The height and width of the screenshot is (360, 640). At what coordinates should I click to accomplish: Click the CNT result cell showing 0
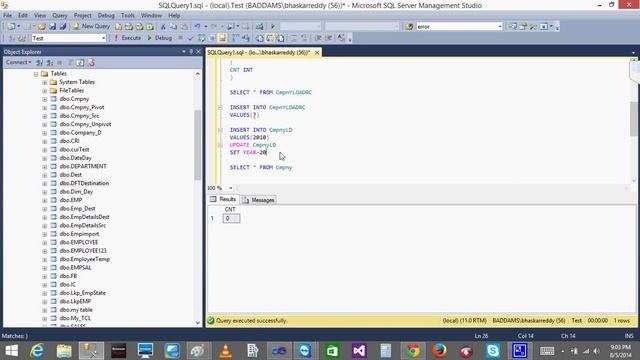tap(231, 218)
